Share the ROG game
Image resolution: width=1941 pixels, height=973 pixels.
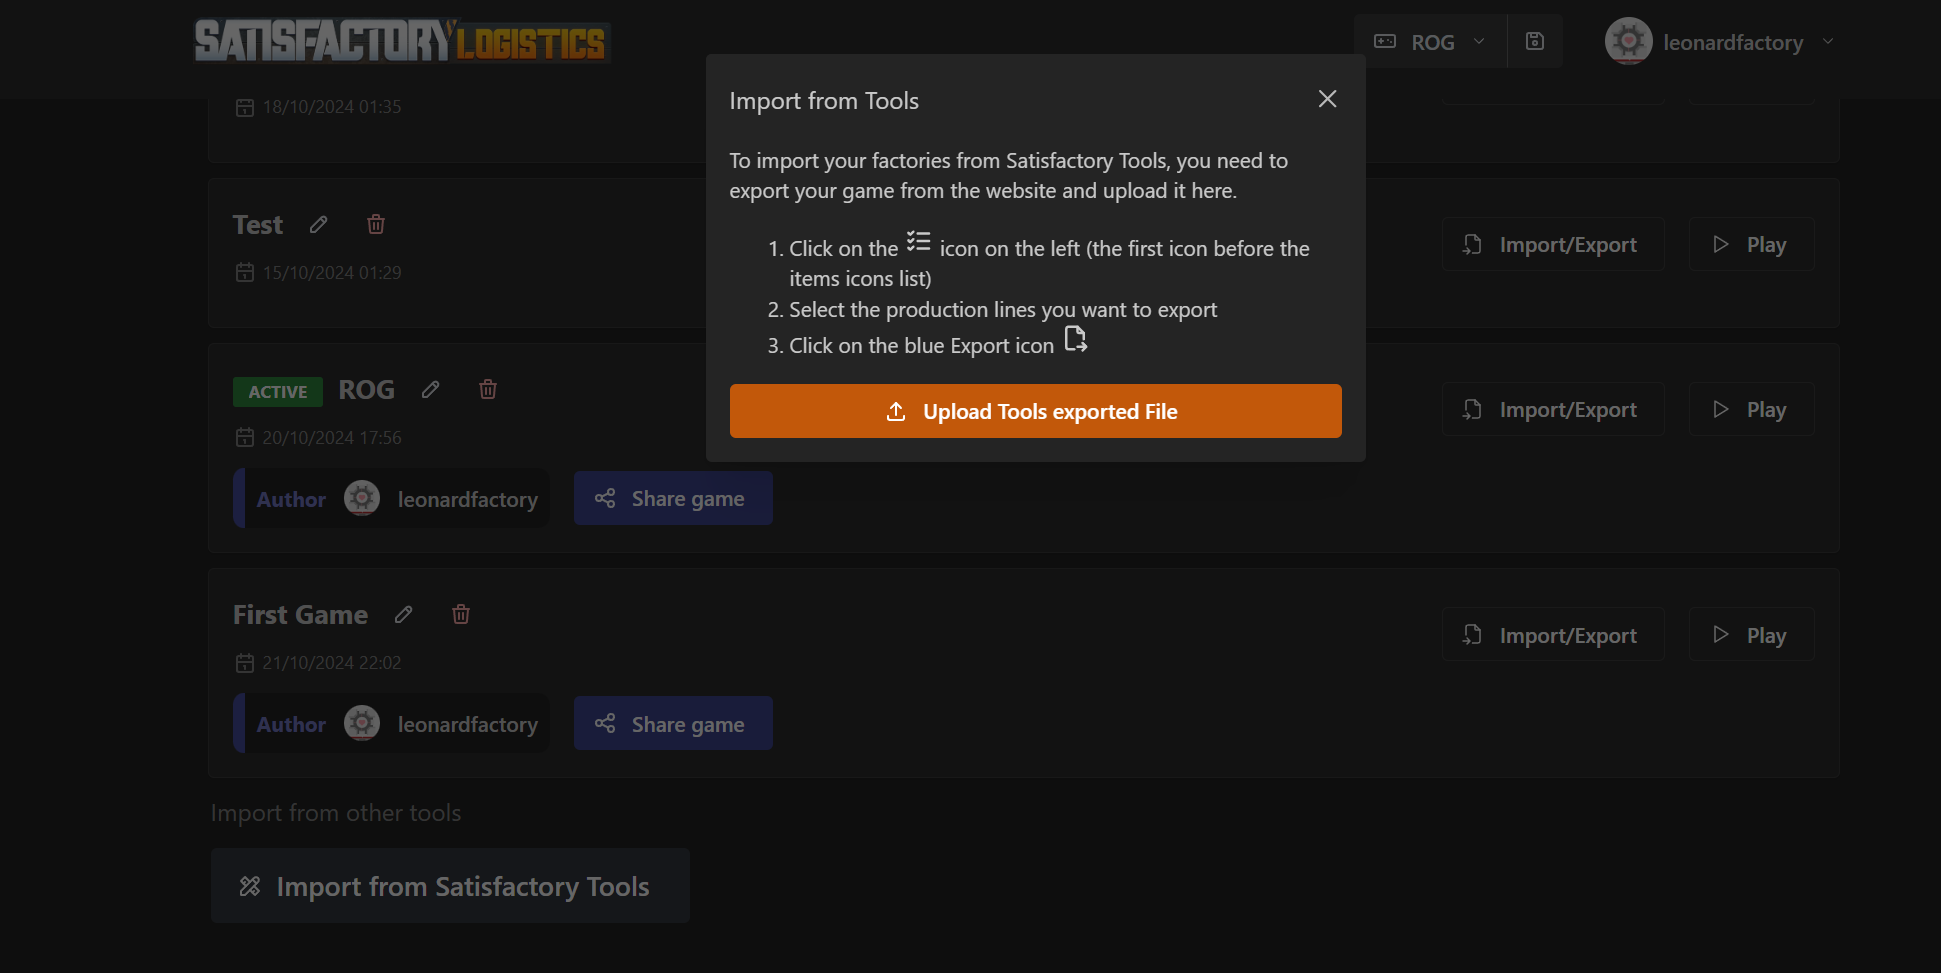pyautogui.click(x=673, y=498)
